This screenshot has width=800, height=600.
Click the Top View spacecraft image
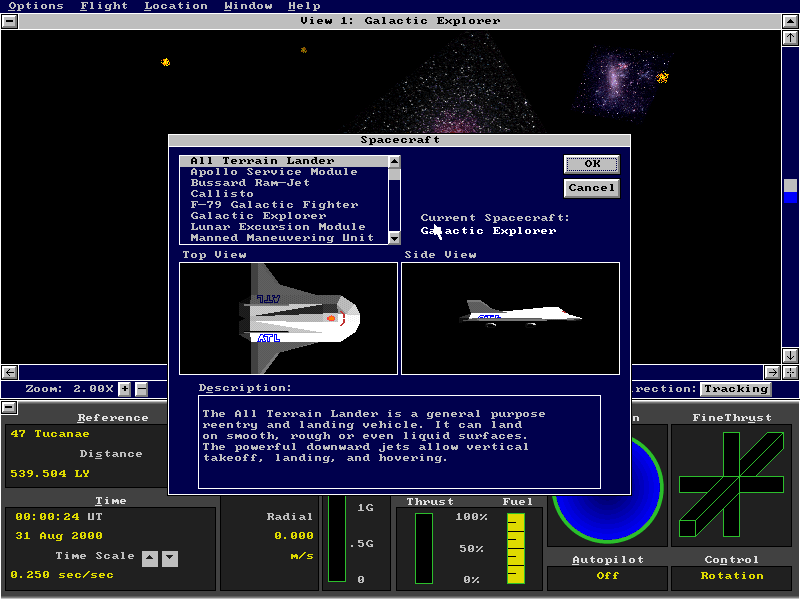pos(288,318)
